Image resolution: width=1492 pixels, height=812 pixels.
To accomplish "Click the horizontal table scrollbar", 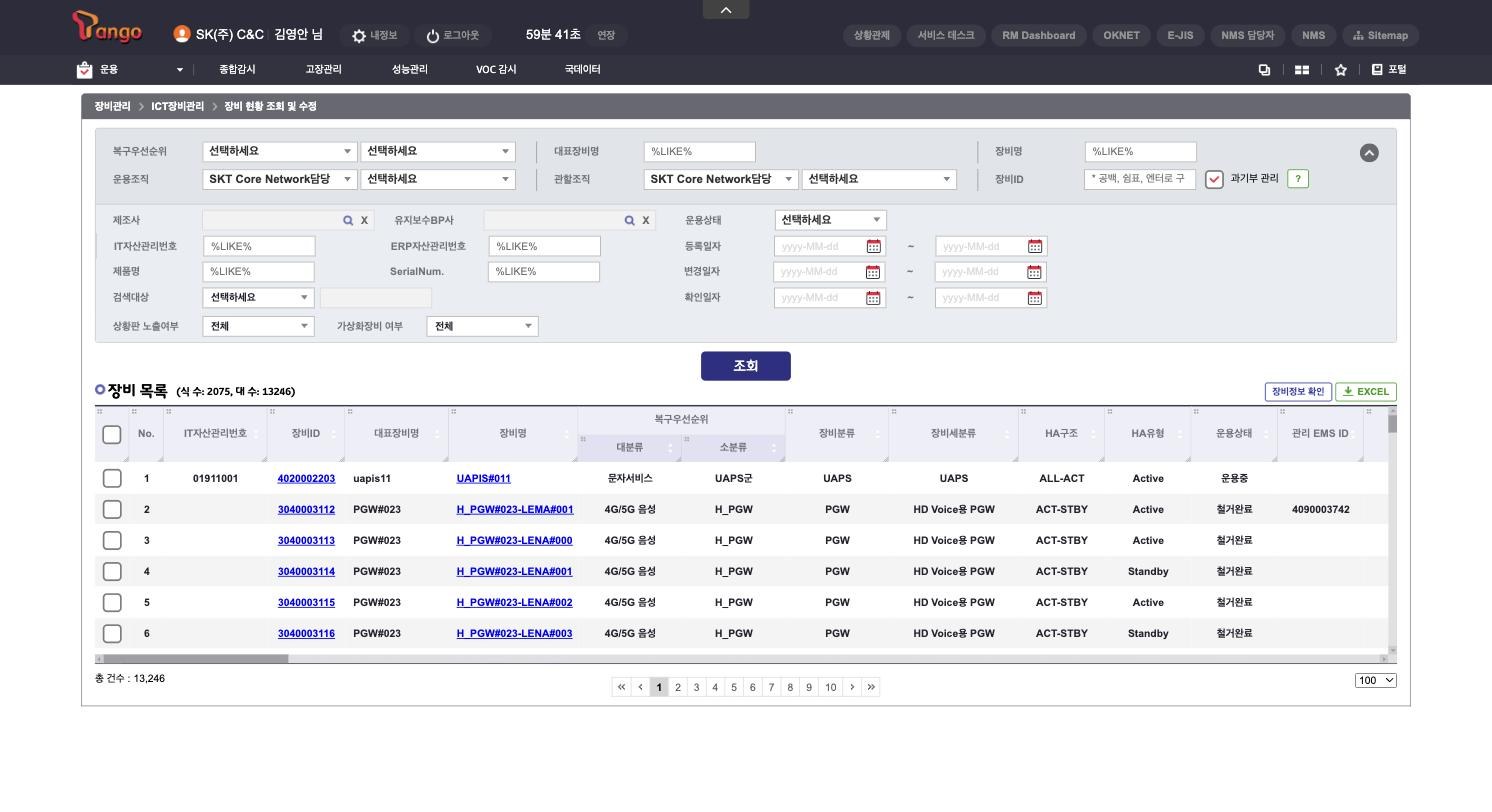I will coord(196,659).
